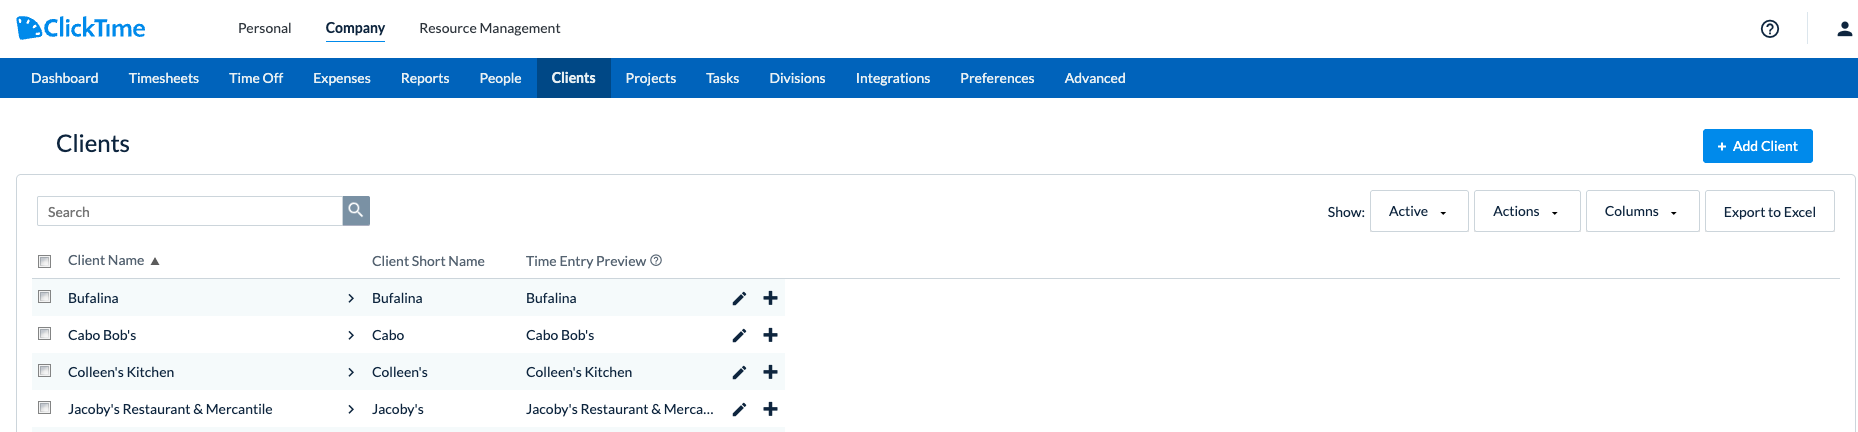
Task: Edit Bufalina client with pencil icon
Action: click(739, 298)
